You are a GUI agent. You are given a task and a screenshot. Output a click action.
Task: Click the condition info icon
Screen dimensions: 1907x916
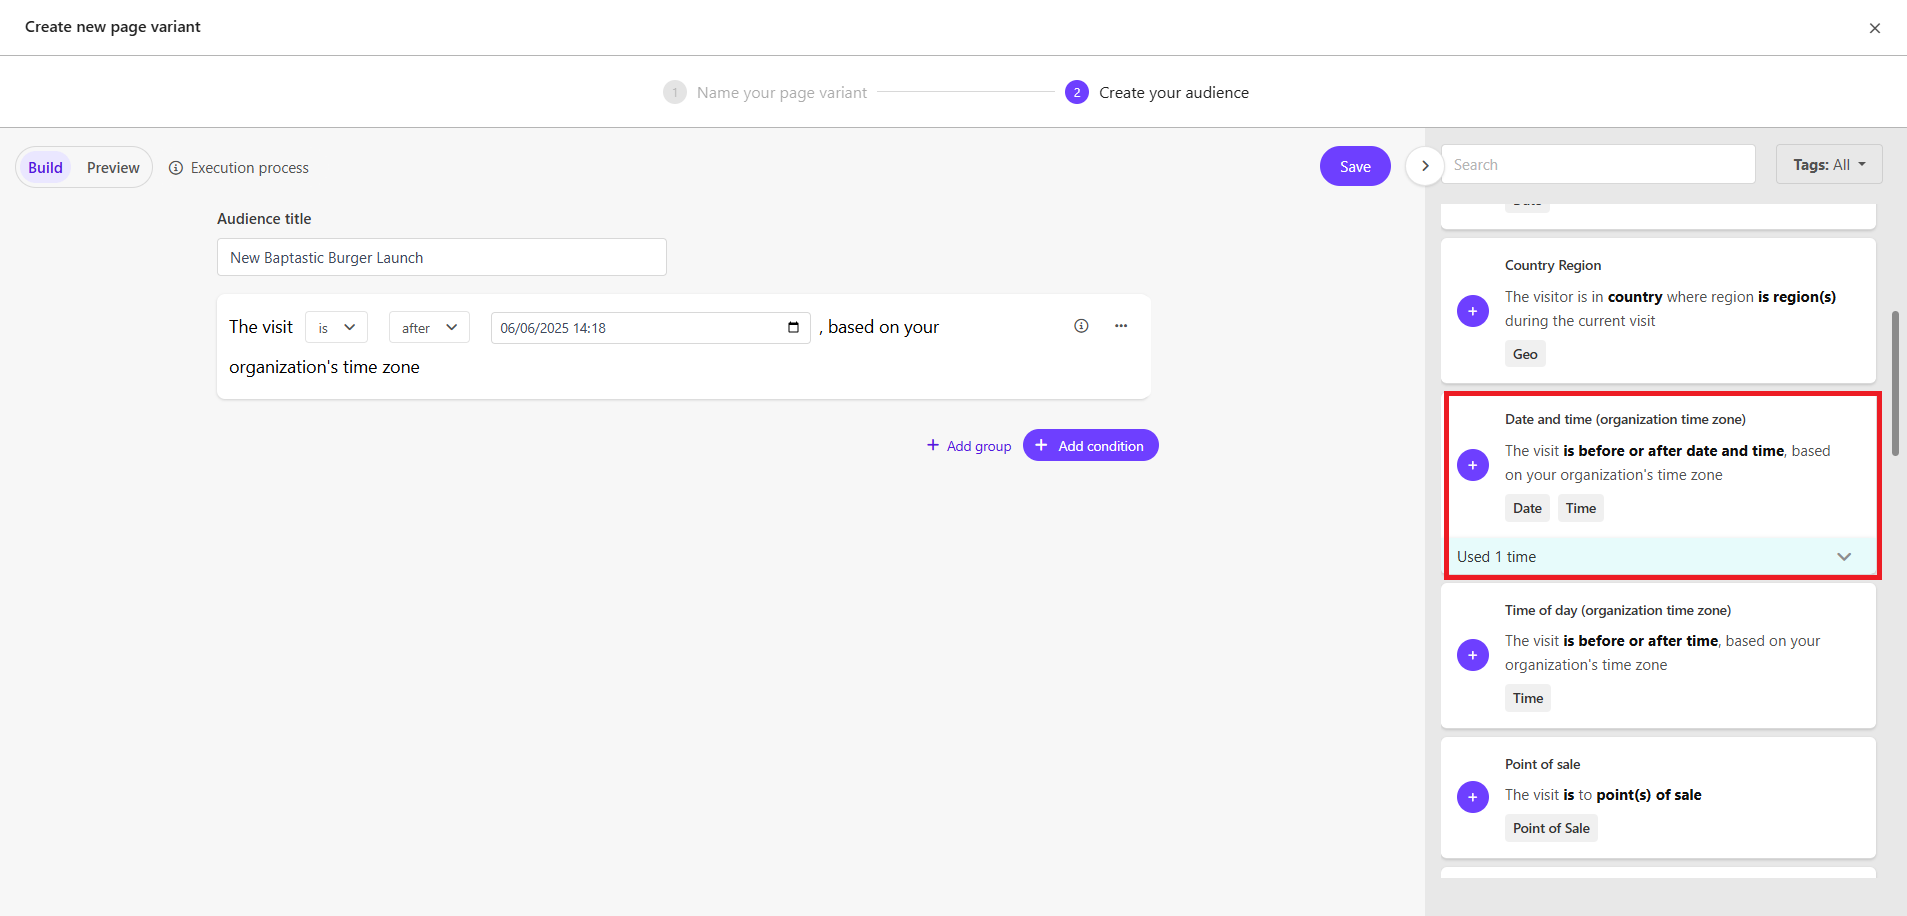pos(1081,326)
